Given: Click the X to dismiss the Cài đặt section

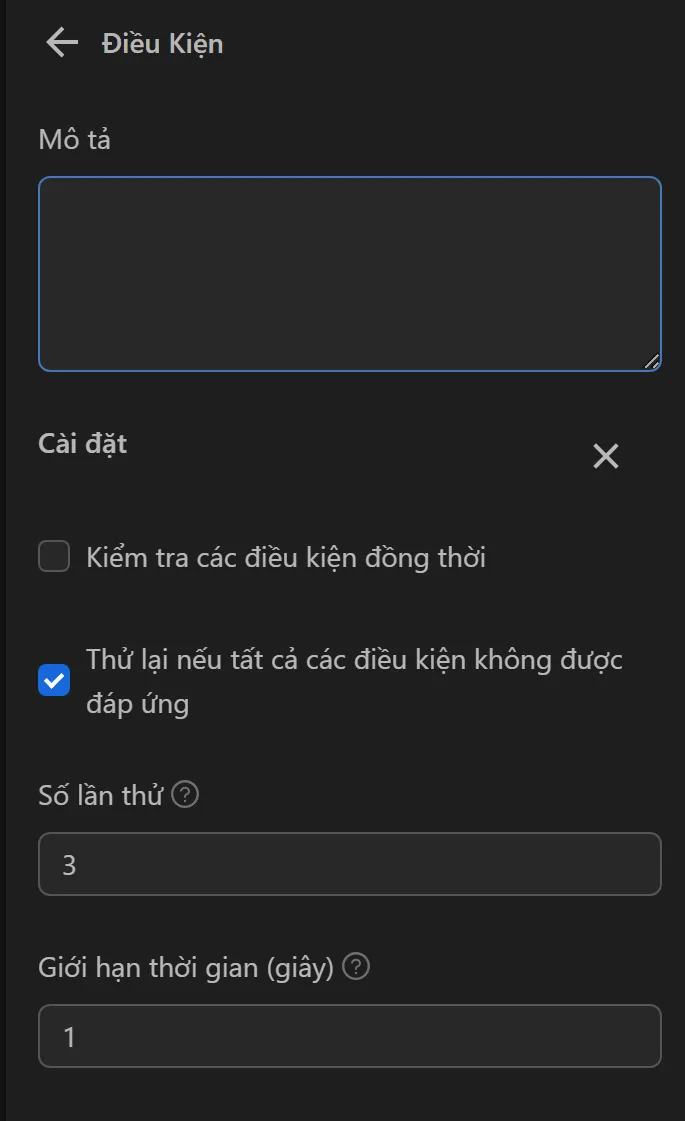Looking at the screenshot, I should click(605, 456).
